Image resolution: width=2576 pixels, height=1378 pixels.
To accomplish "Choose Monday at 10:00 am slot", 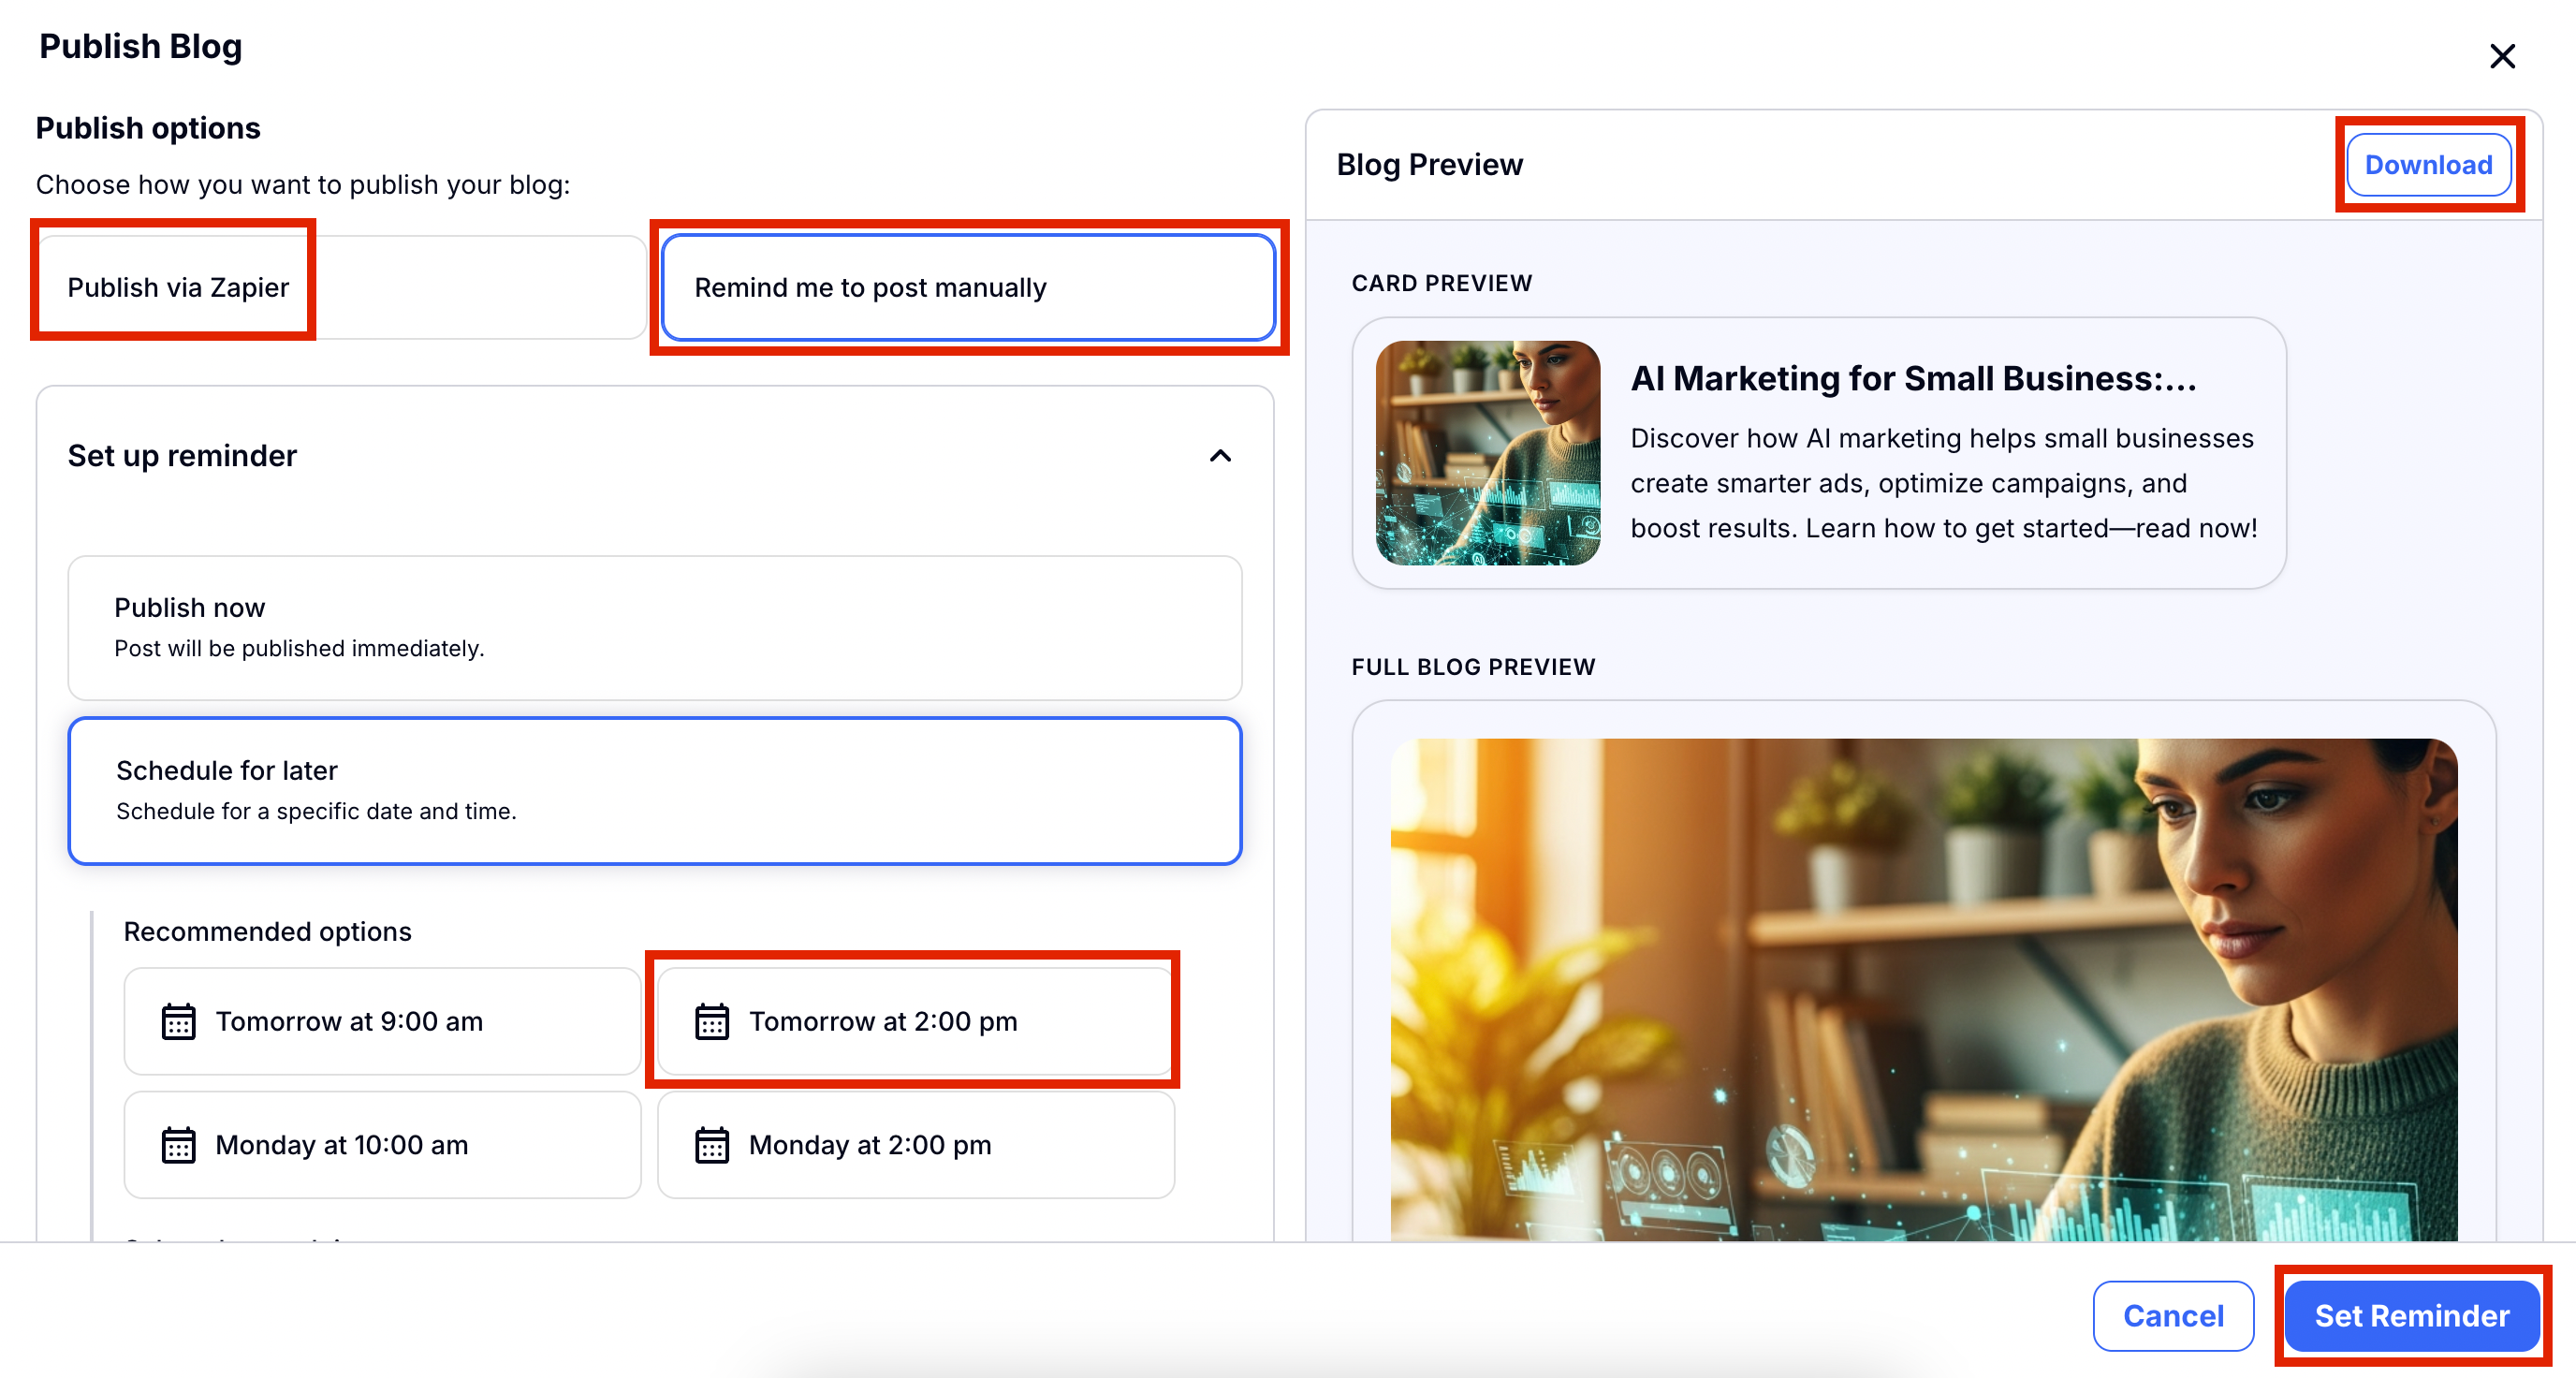I will 382,1144.
